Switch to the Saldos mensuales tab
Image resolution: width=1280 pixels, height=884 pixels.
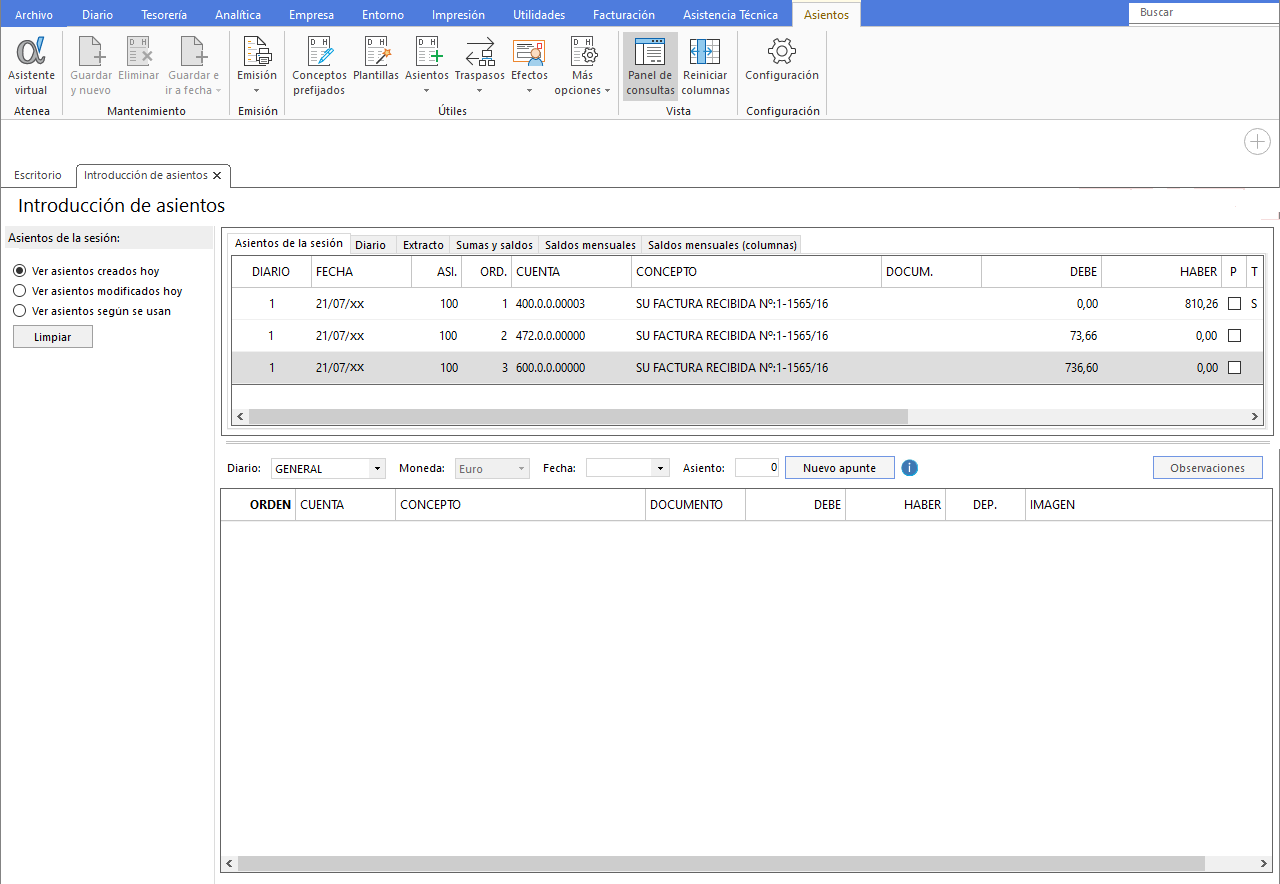coord(590,245)
